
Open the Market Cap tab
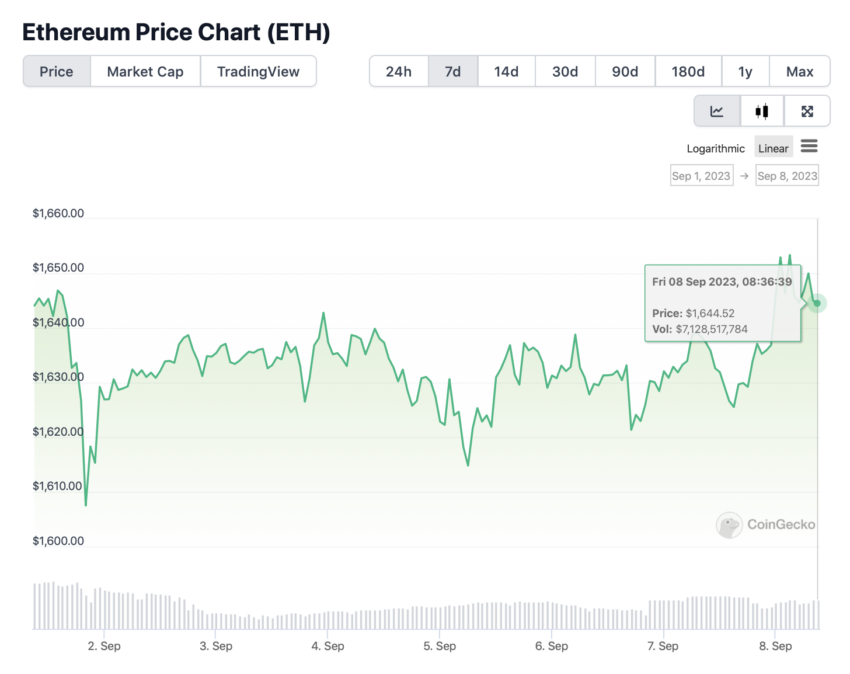145,72
